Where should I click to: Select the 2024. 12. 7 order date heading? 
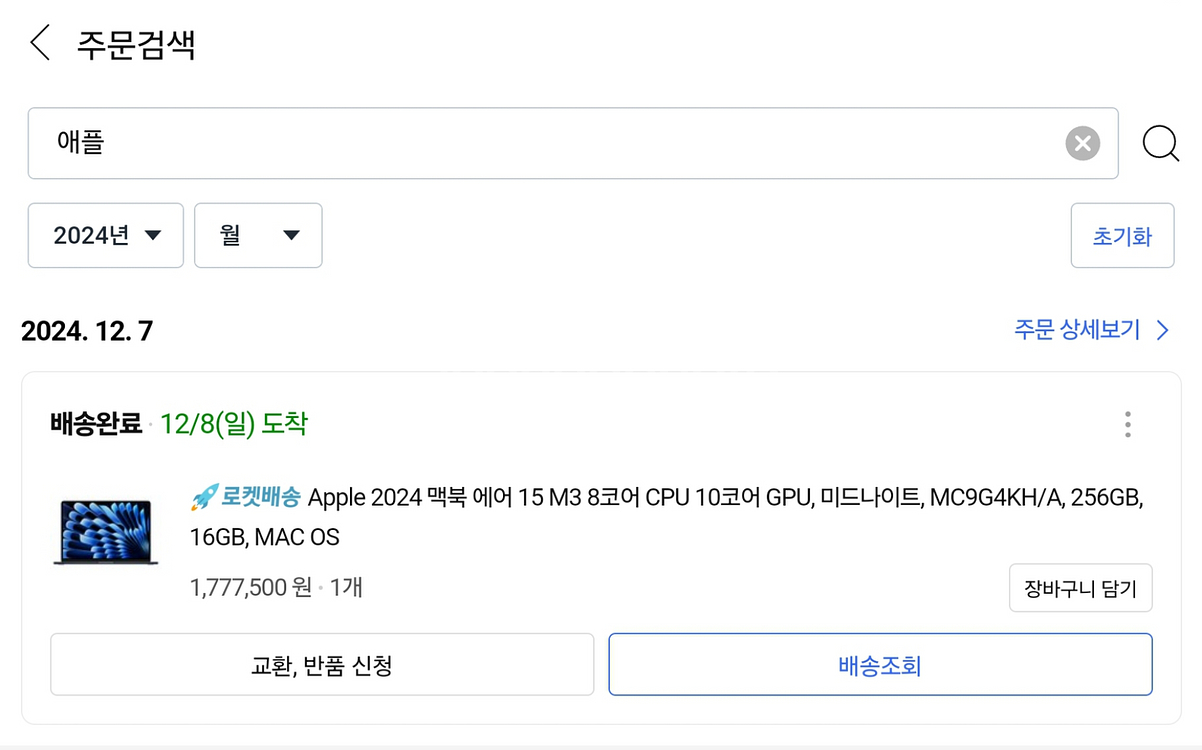(87, 331)
